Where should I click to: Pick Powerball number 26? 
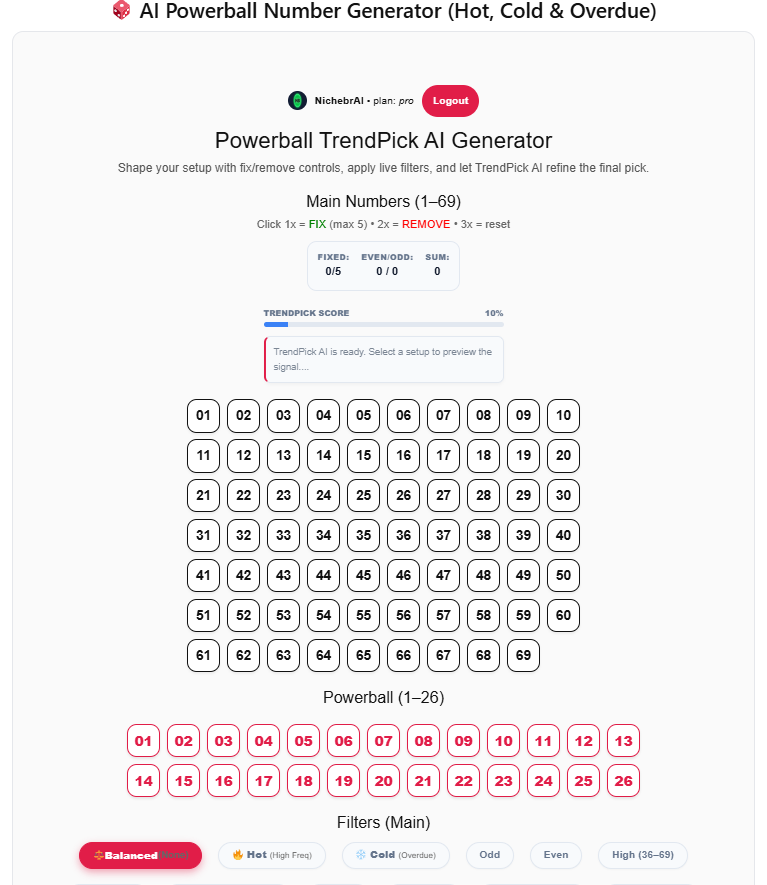pyautogui.click(x=623, y=780)
